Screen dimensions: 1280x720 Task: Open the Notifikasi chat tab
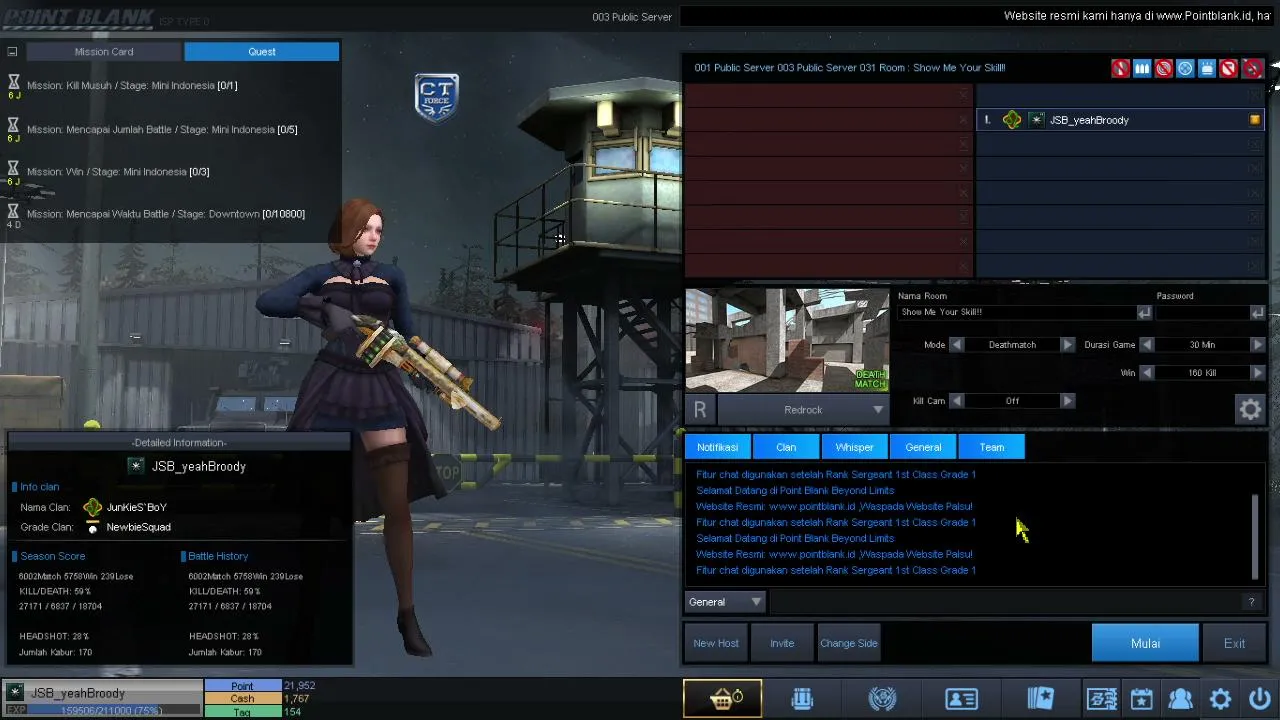click(x=717, y=447)
